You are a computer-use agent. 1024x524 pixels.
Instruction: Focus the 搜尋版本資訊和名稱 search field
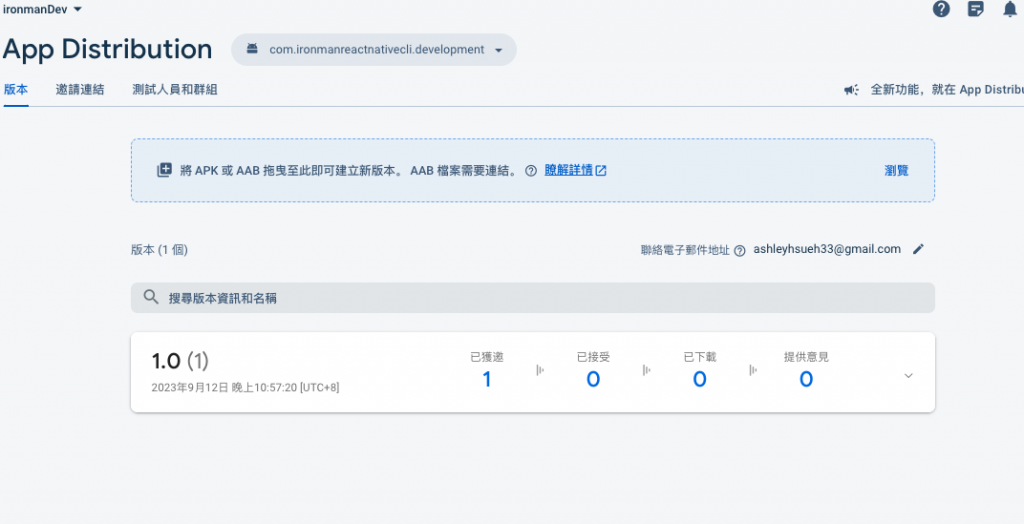533,297
